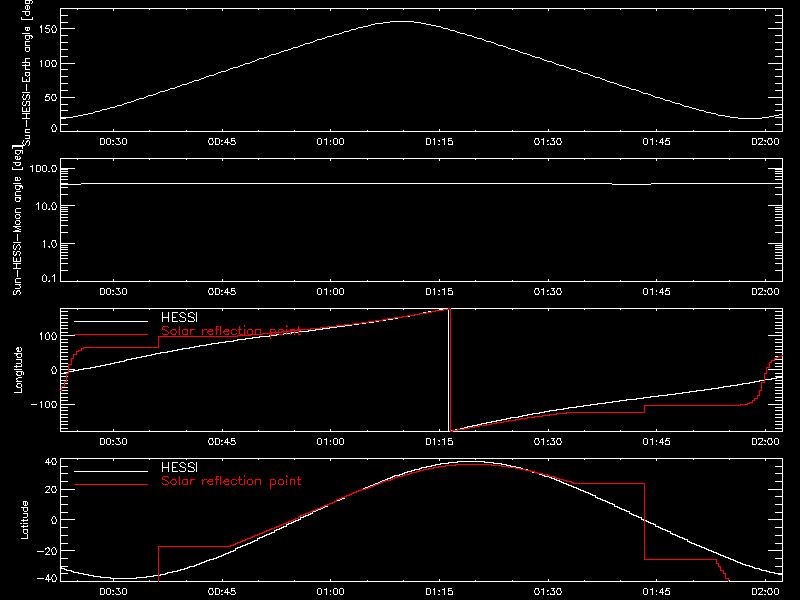This screenshot has height=600, width=800.
Task: Click the 'Latitude' y-axis label
Action: [24, 520]
